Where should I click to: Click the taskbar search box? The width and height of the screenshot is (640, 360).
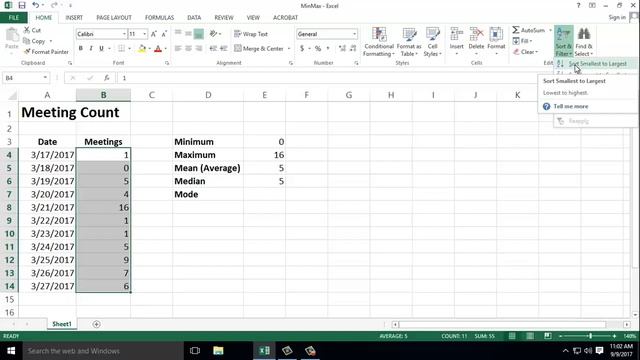point(103,351)
